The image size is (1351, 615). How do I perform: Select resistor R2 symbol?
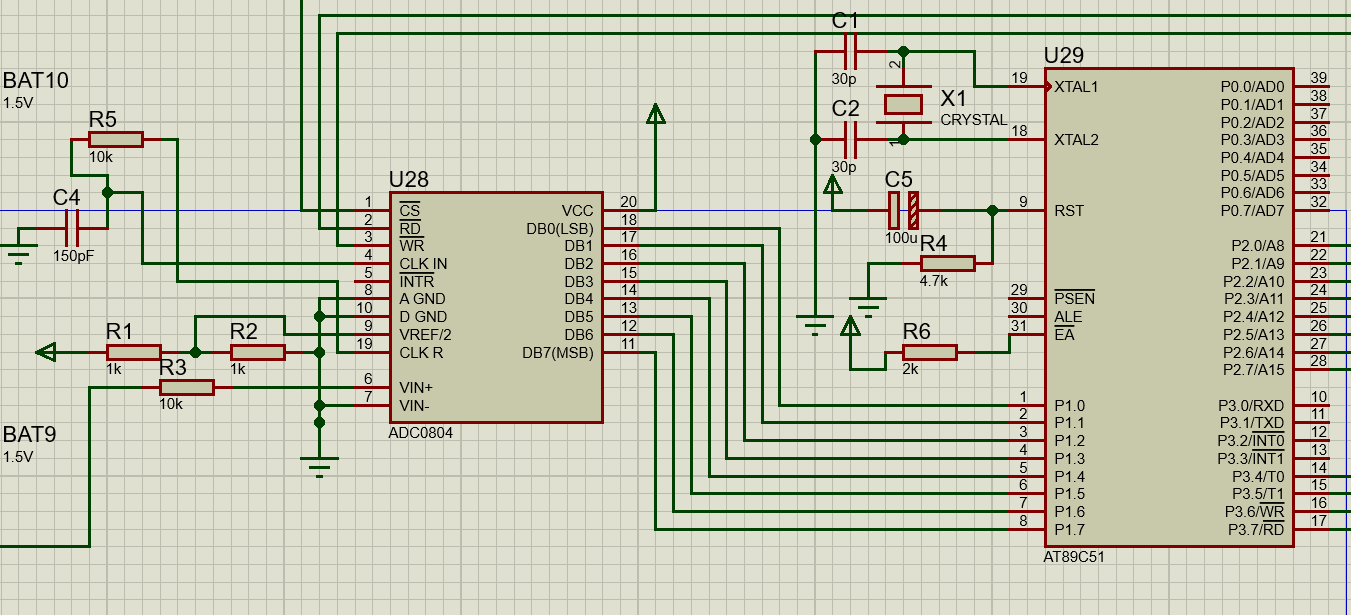tap(257, 352)
